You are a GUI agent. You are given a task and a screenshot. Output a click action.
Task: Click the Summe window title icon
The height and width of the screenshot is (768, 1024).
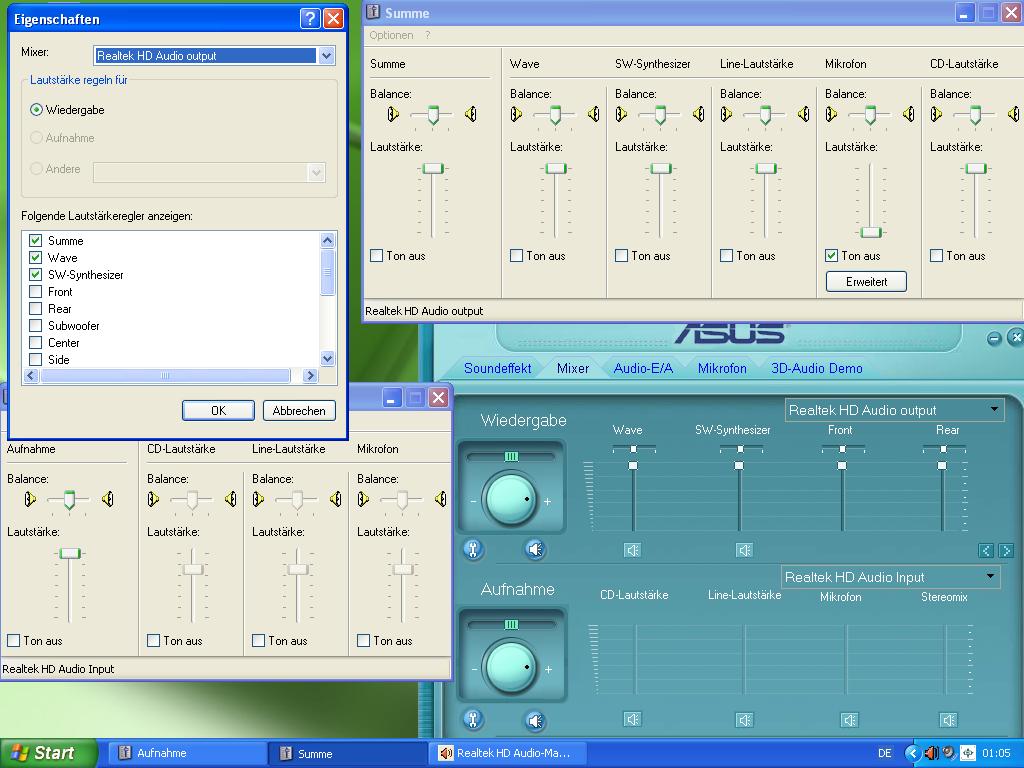click(373, 12)
